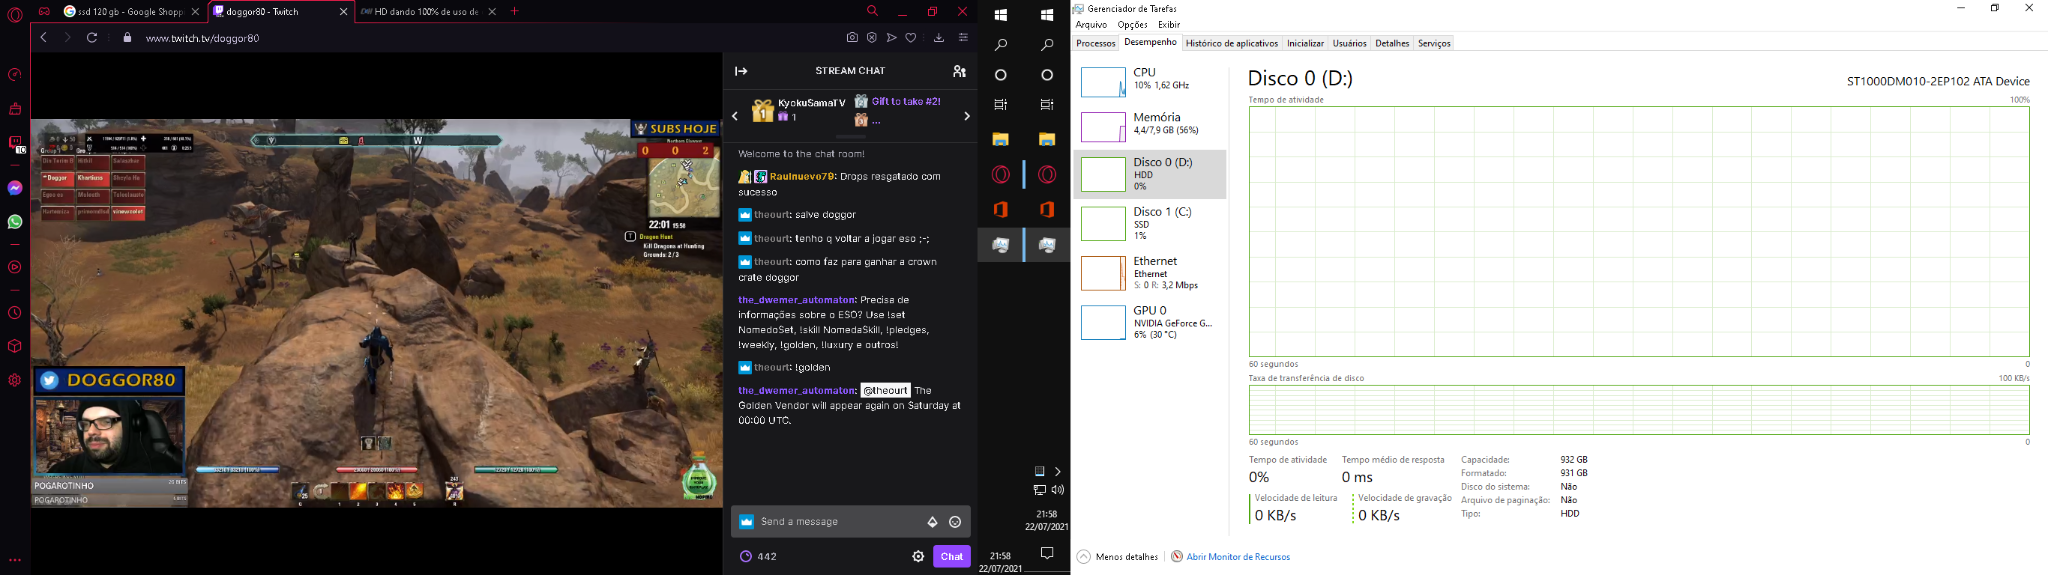
Task: Open channel points 442 balance
Action: coord(758,557)
